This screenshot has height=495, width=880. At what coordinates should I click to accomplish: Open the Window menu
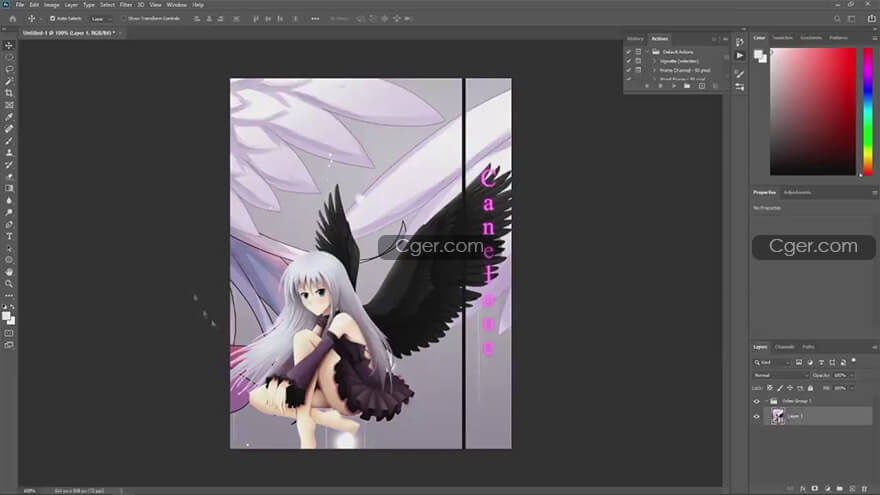tap(177, 4)
